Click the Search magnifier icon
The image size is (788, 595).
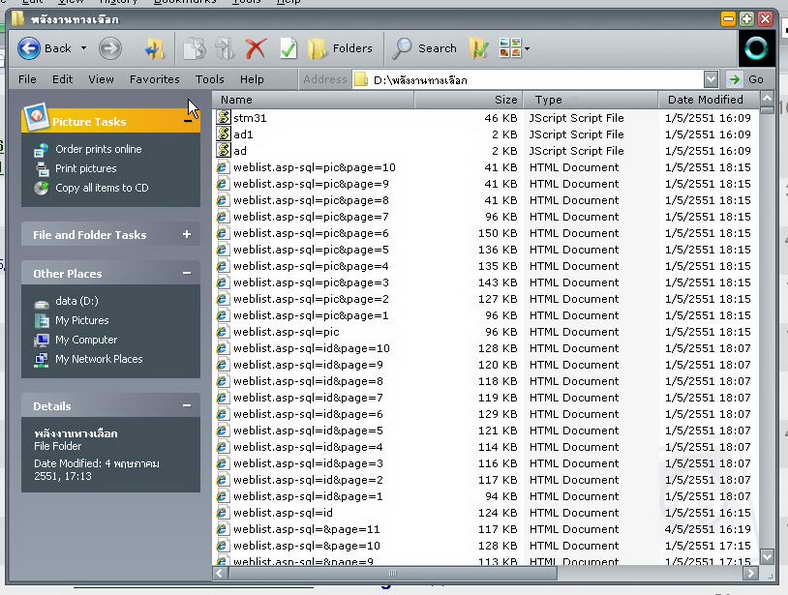point(402,48)
